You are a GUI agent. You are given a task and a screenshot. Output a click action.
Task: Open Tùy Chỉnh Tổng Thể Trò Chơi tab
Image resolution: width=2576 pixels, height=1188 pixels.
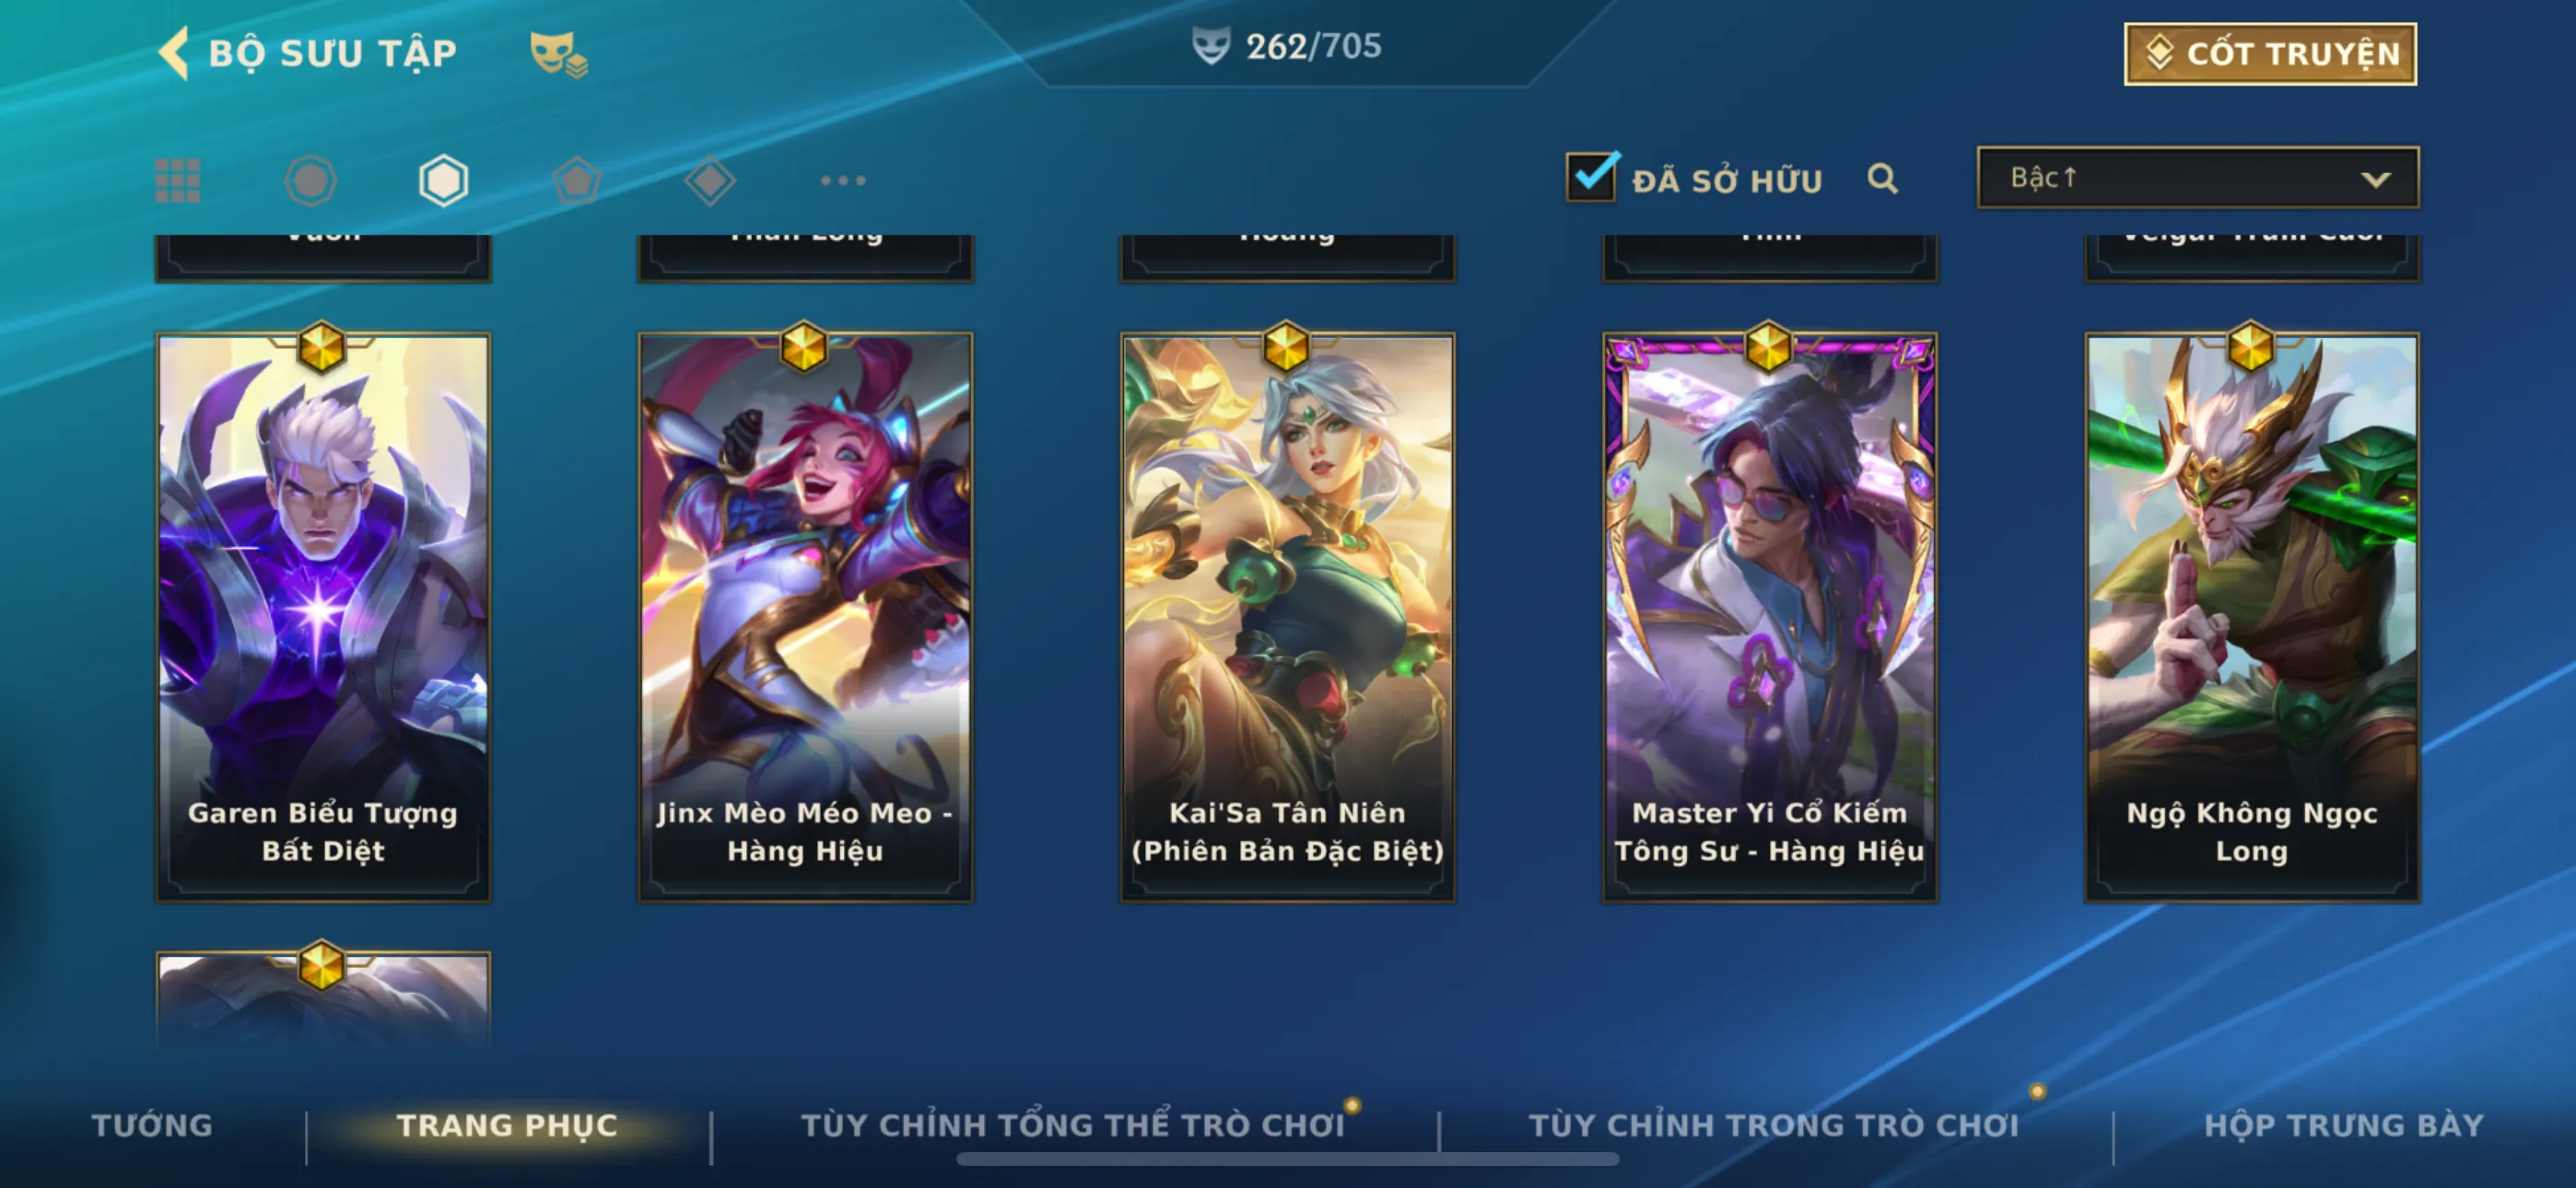click(x=1072, y=1125)
